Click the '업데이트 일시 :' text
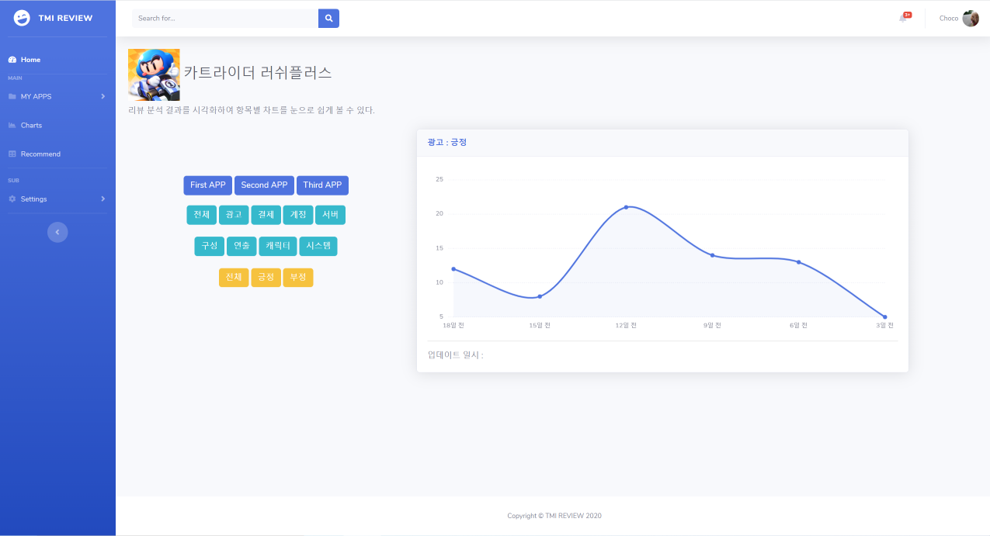 pos(455,355)
